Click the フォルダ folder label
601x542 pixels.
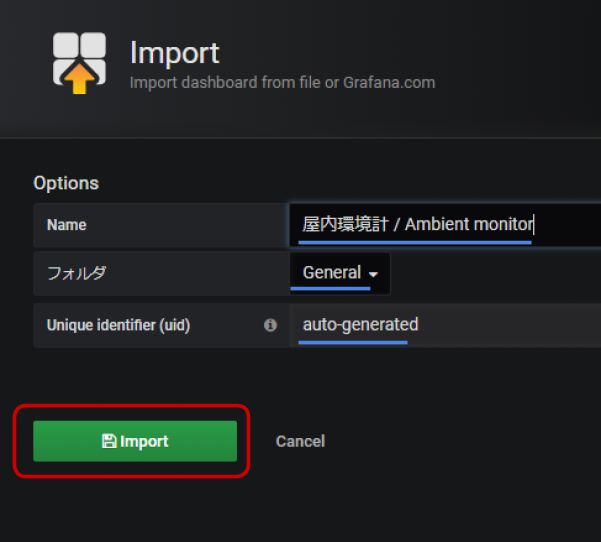(x=76, y=273)
